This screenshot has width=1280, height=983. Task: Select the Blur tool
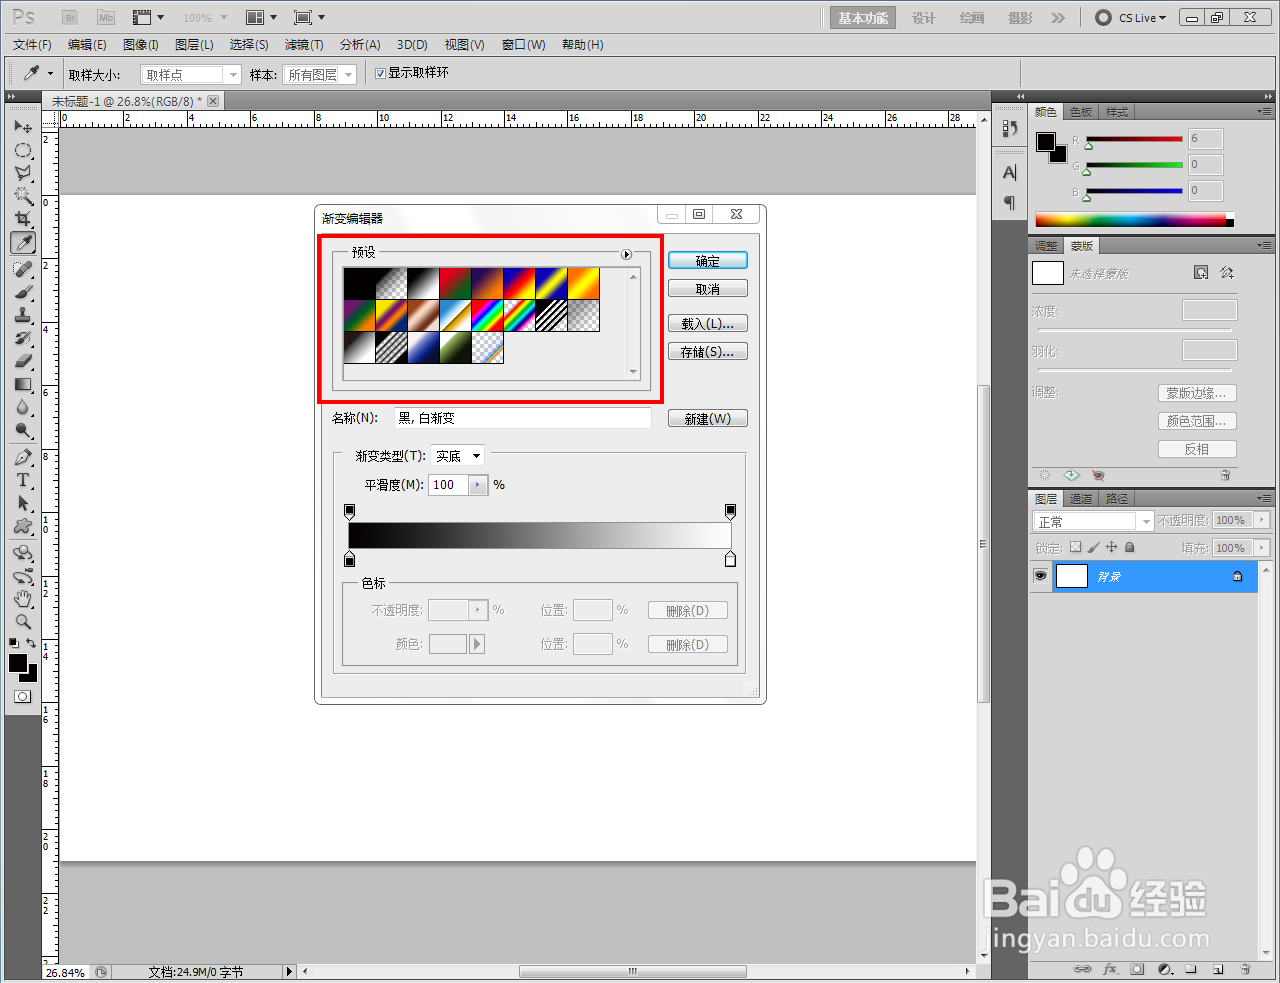23,407
